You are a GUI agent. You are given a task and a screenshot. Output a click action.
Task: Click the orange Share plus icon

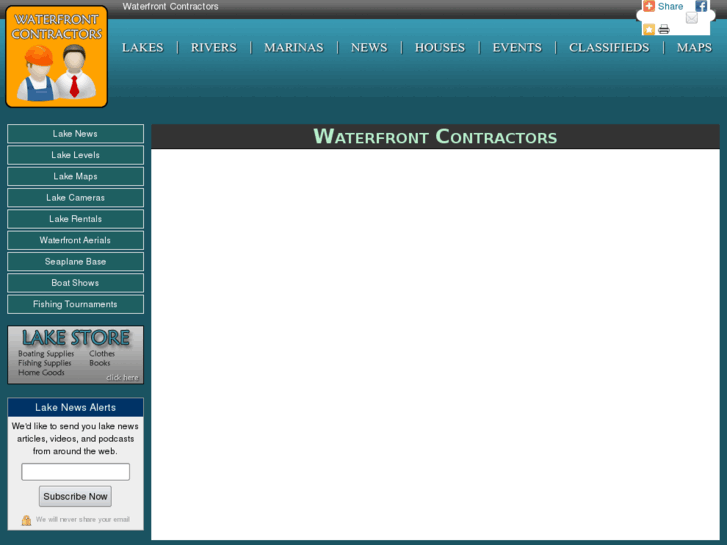649,6
